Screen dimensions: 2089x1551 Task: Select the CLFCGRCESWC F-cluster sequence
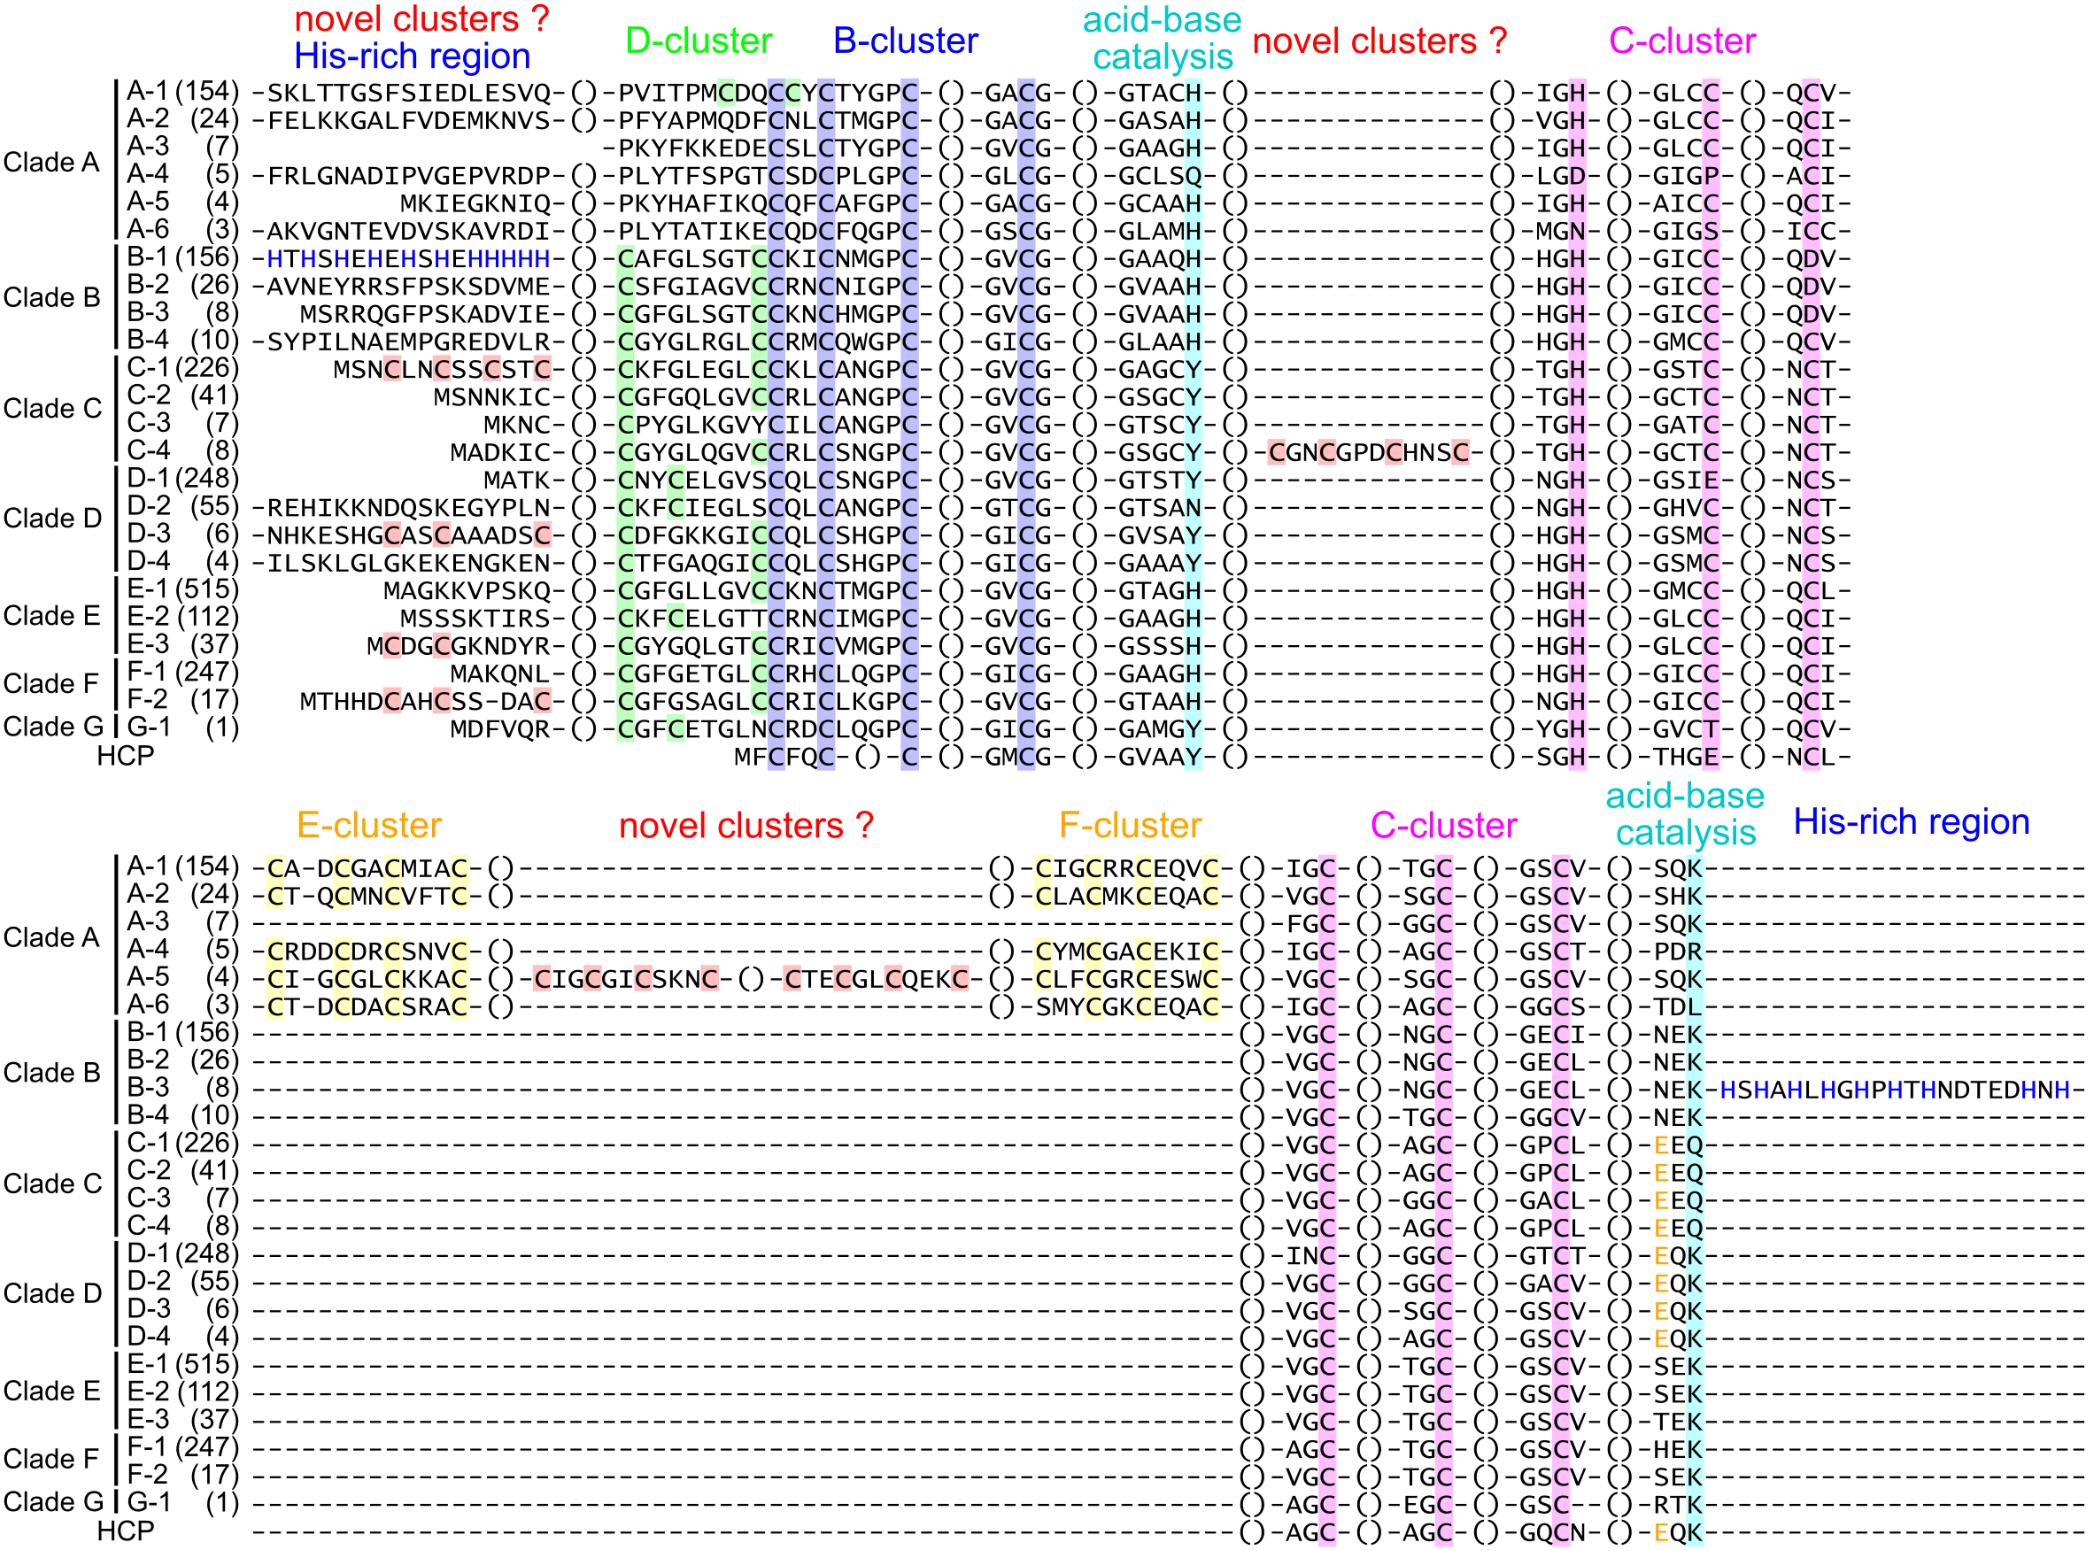[x=1128, y=978]
